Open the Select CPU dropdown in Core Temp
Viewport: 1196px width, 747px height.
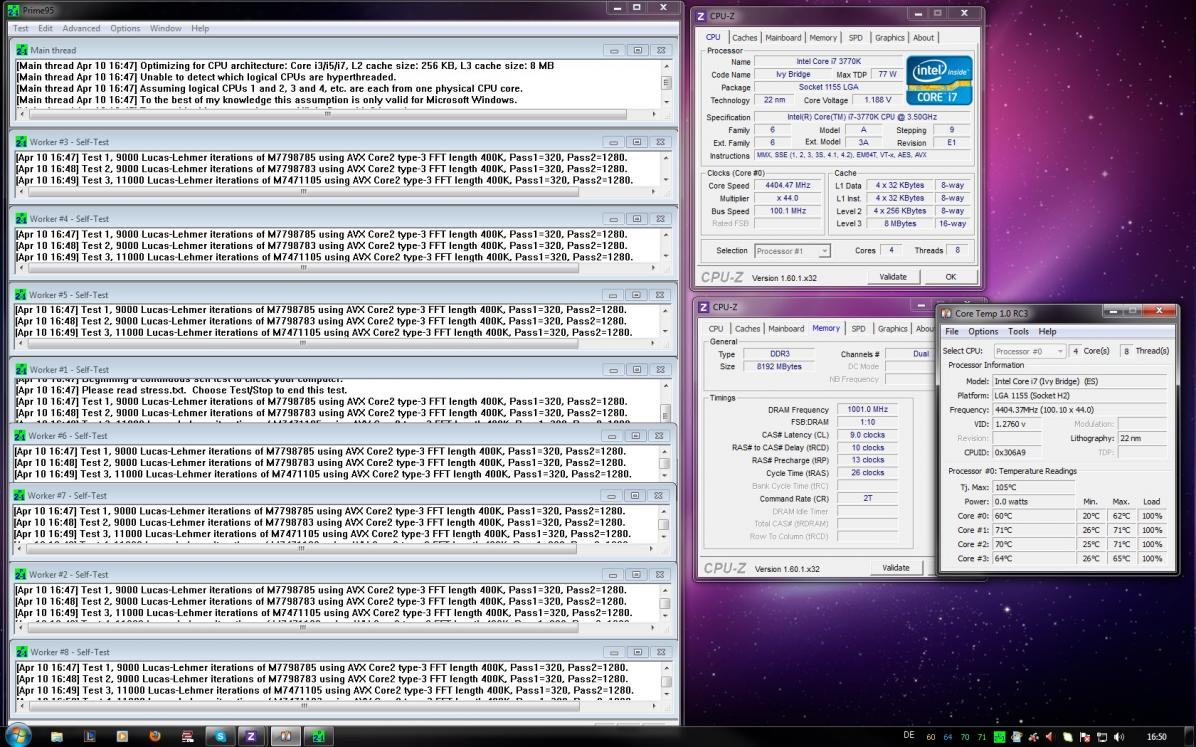tap(1029, 351)
